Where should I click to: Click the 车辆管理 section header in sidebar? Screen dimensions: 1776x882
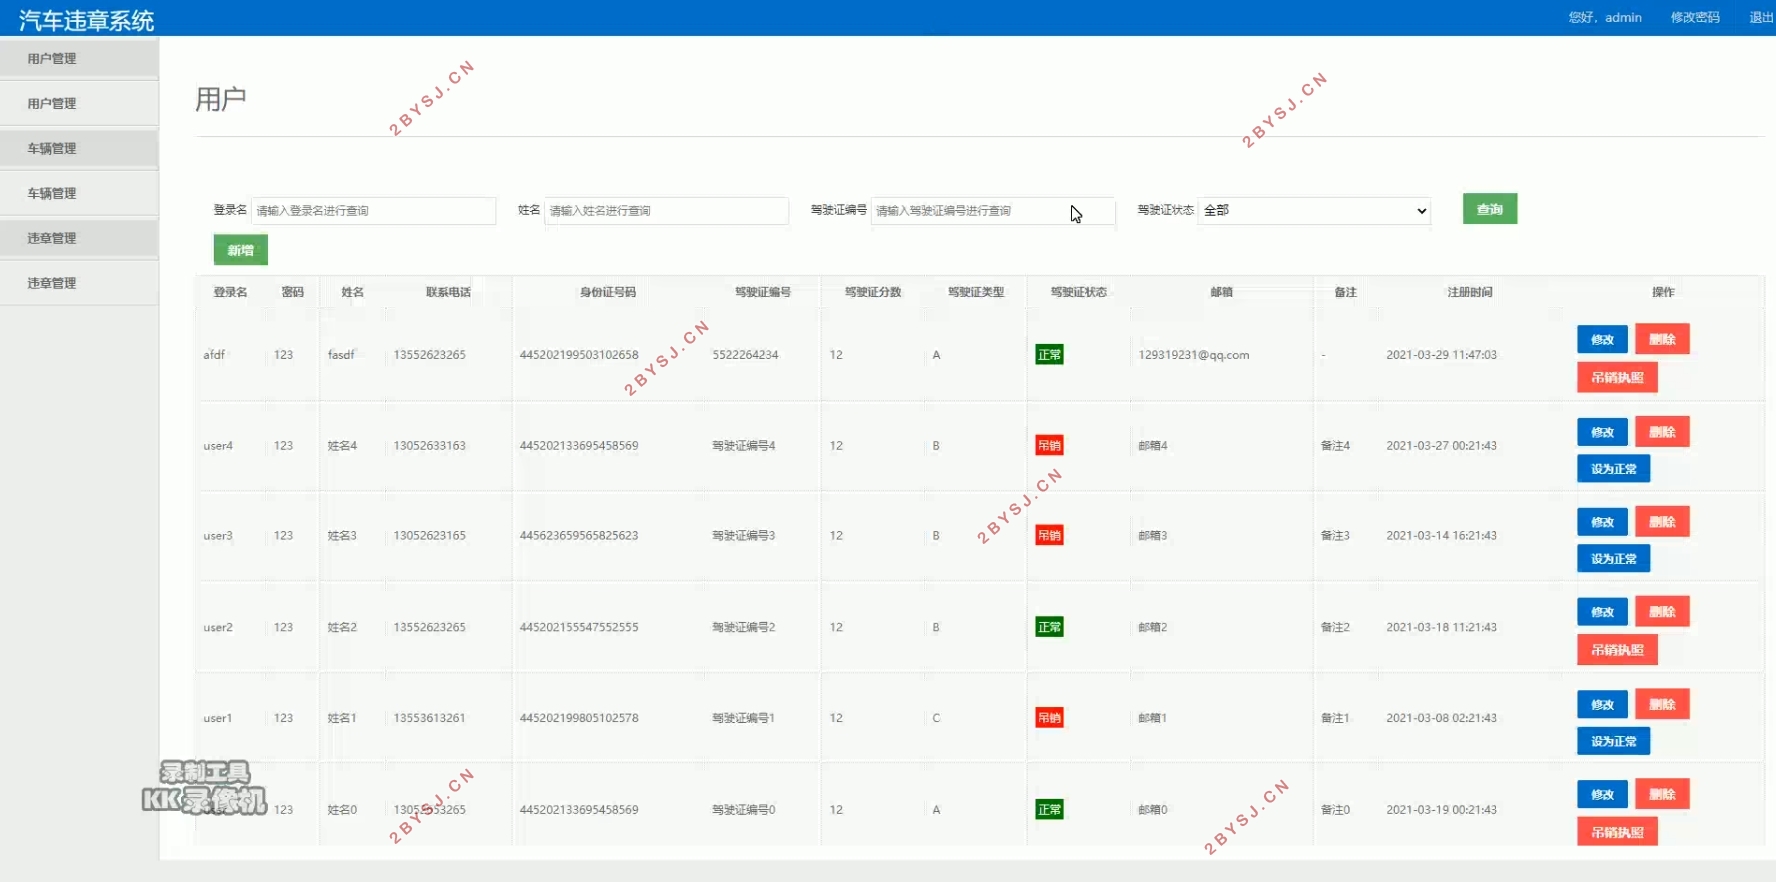click(x=79, y=148)
